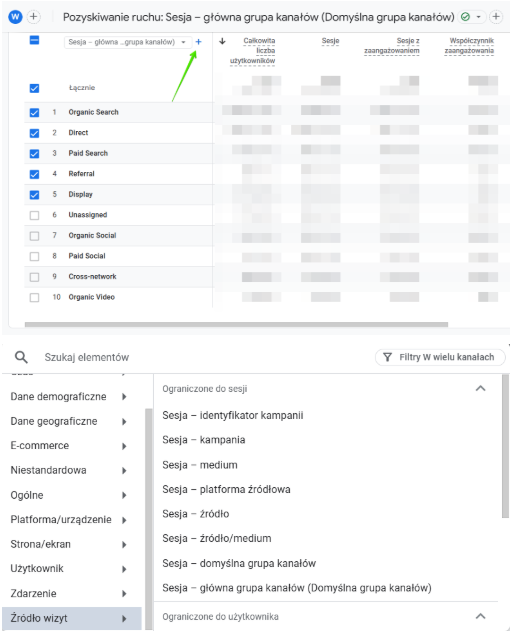Select Sesja – kampania dimension

coord(204,440)
